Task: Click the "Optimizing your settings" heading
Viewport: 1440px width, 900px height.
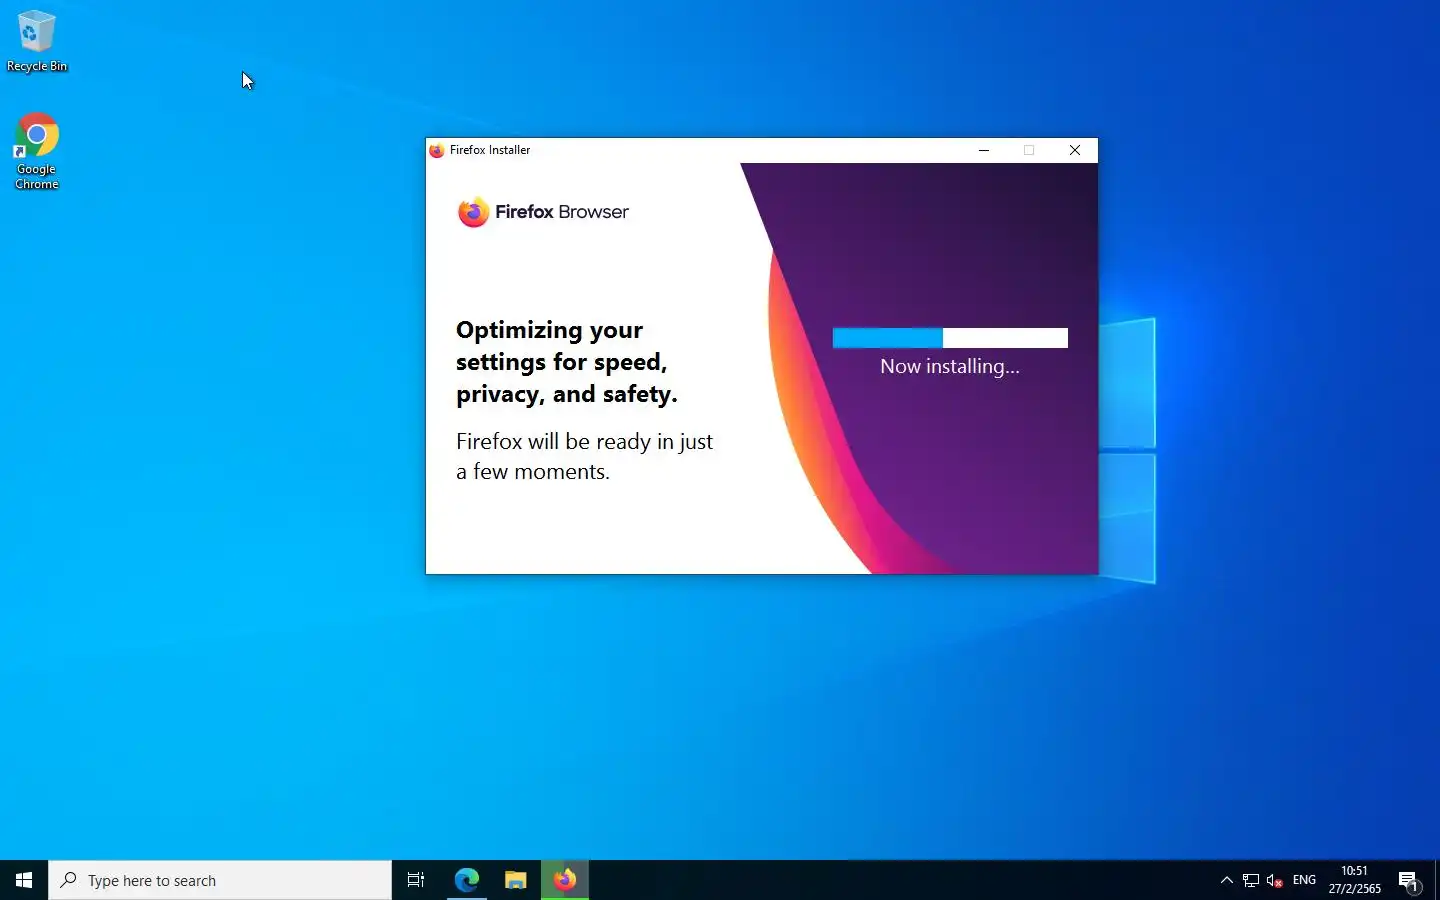Action: 567,362
